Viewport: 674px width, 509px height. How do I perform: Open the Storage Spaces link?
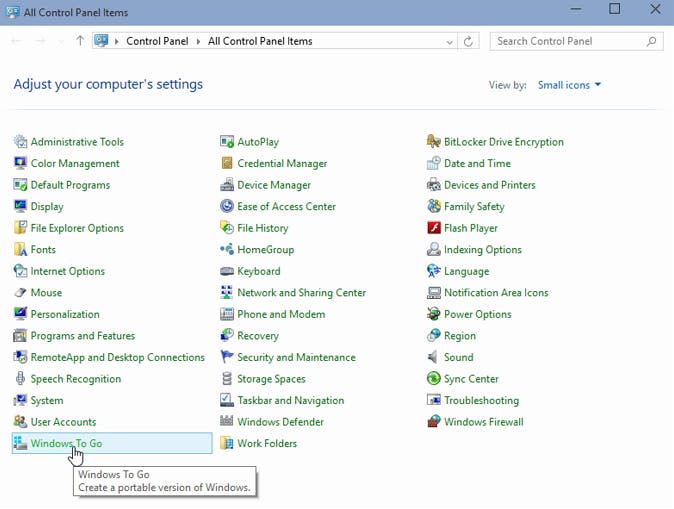point(271,378)
